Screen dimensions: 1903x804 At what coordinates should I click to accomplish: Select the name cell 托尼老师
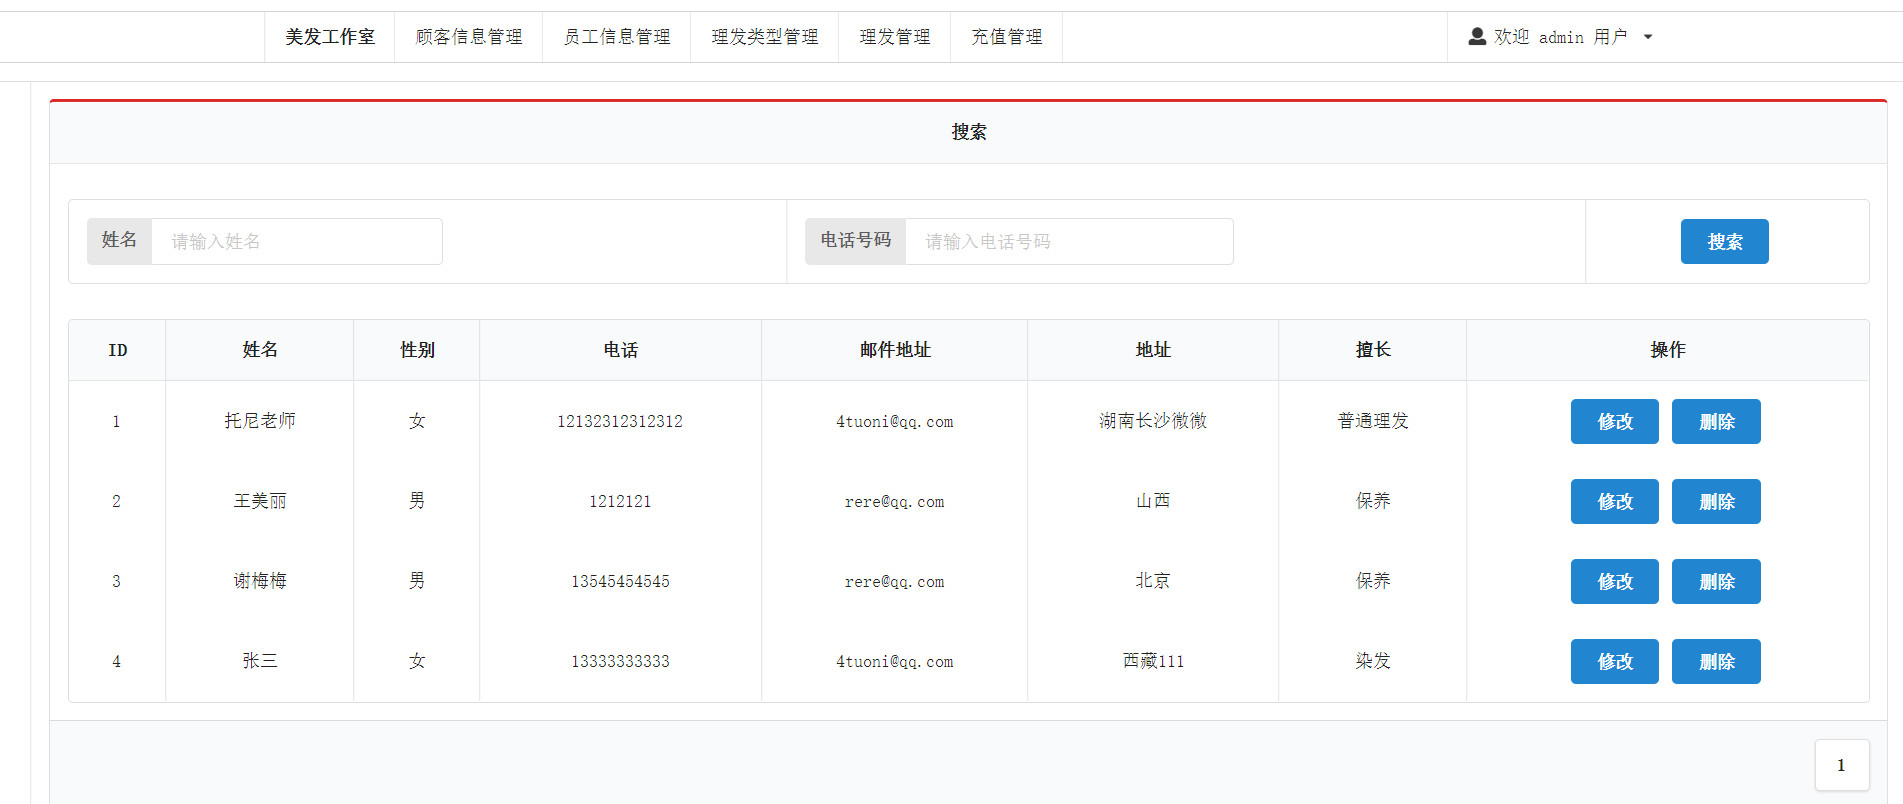(260, 421)
